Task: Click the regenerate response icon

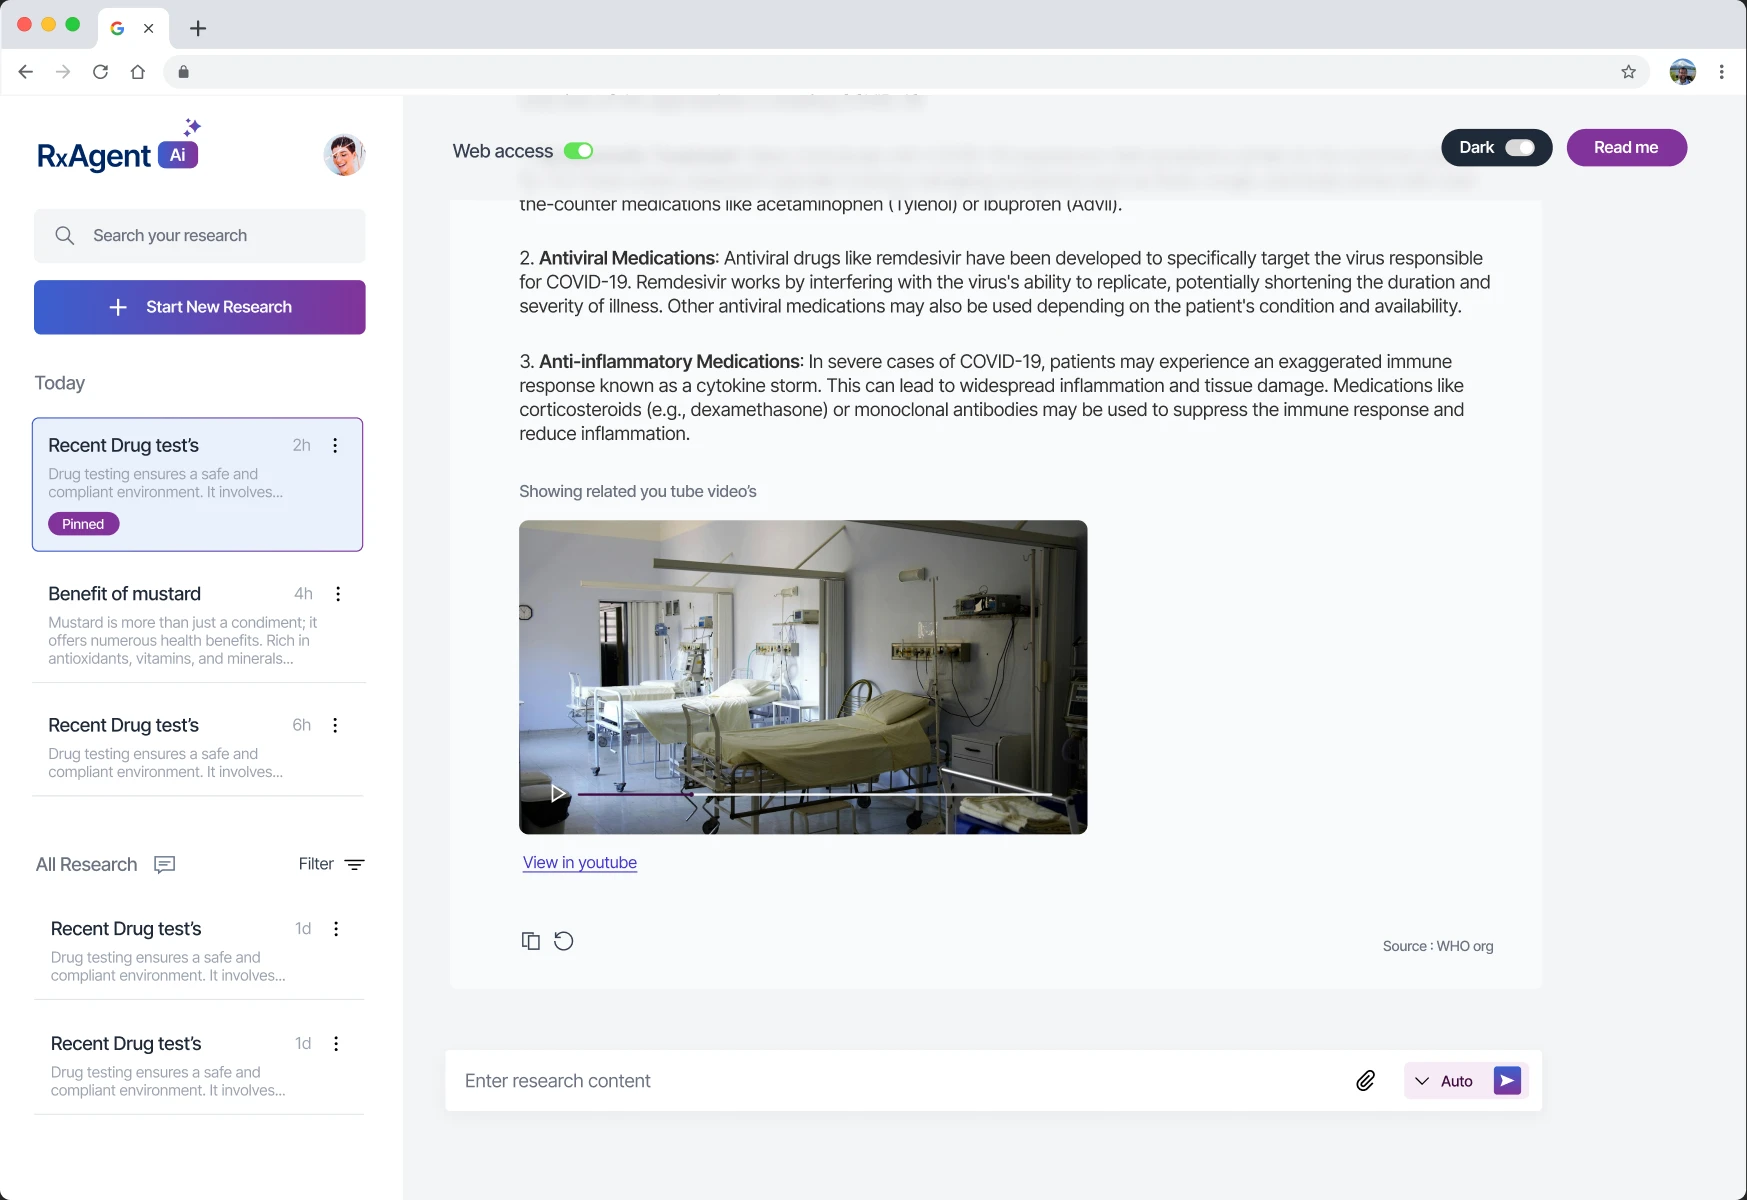Action: point(564,941)
